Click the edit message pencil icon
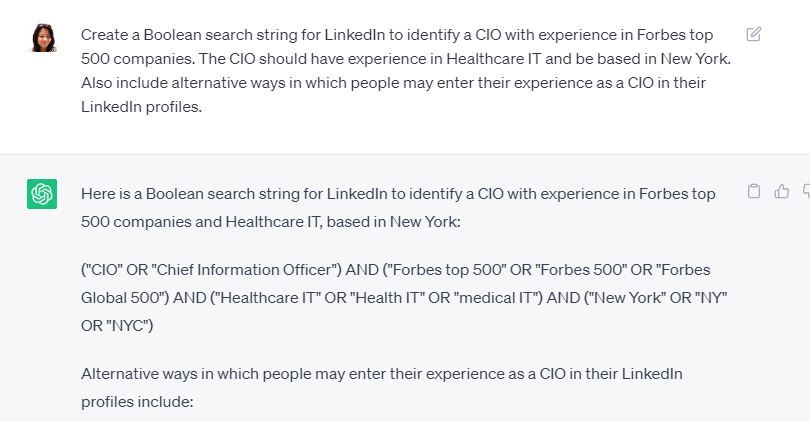810x421 pixels. pyautogui.click(x=754, y=34)
